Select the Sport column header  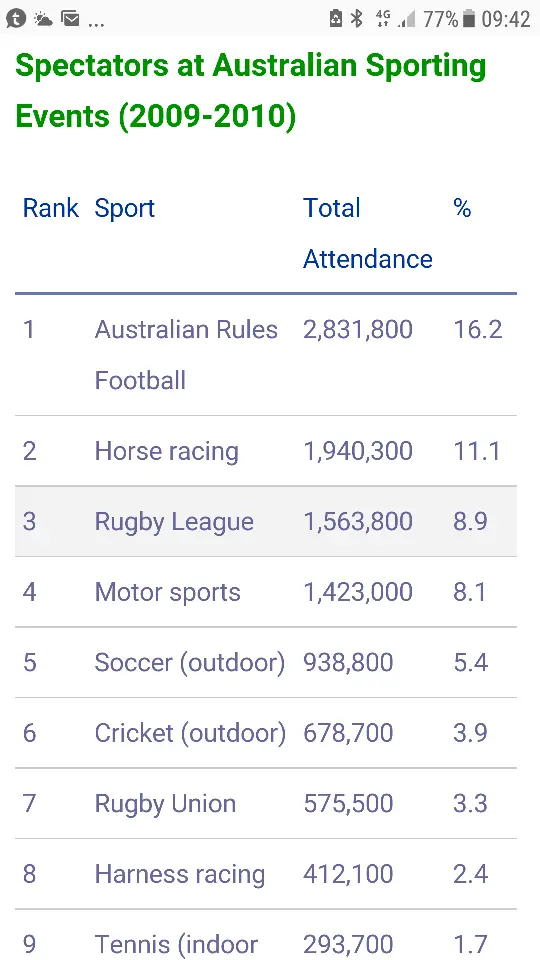pyautogui.click(x=125, y=209)
